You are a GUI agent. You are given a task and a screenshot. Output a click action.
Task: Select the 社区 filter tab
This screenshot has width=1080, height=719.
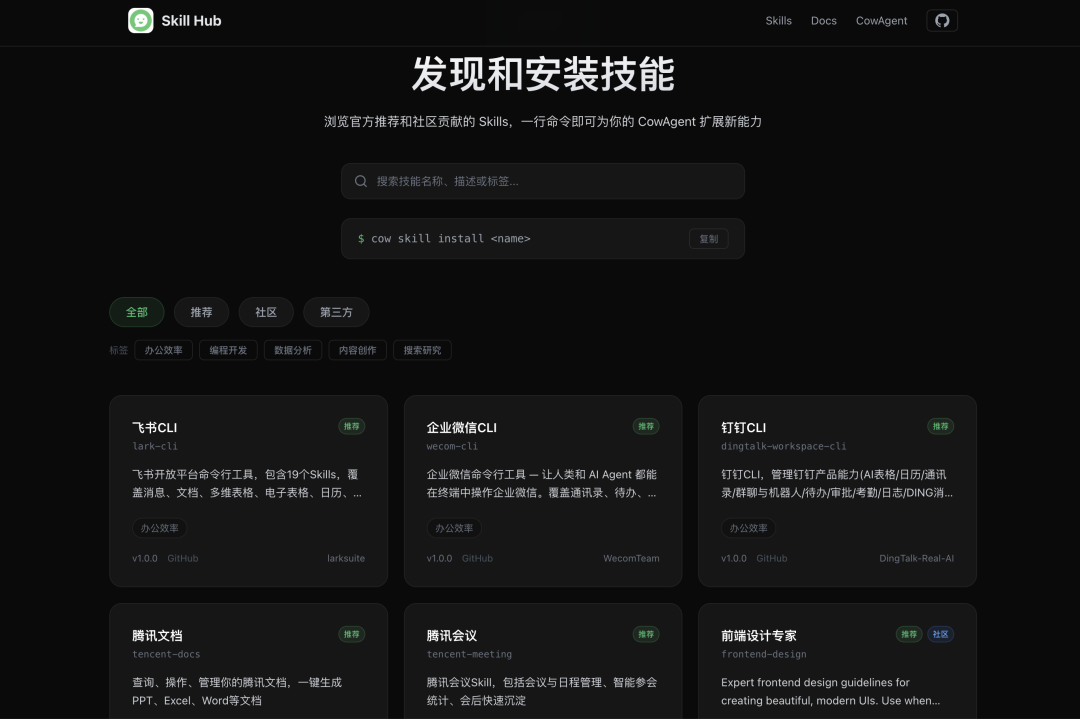click(x=266, y=312)
